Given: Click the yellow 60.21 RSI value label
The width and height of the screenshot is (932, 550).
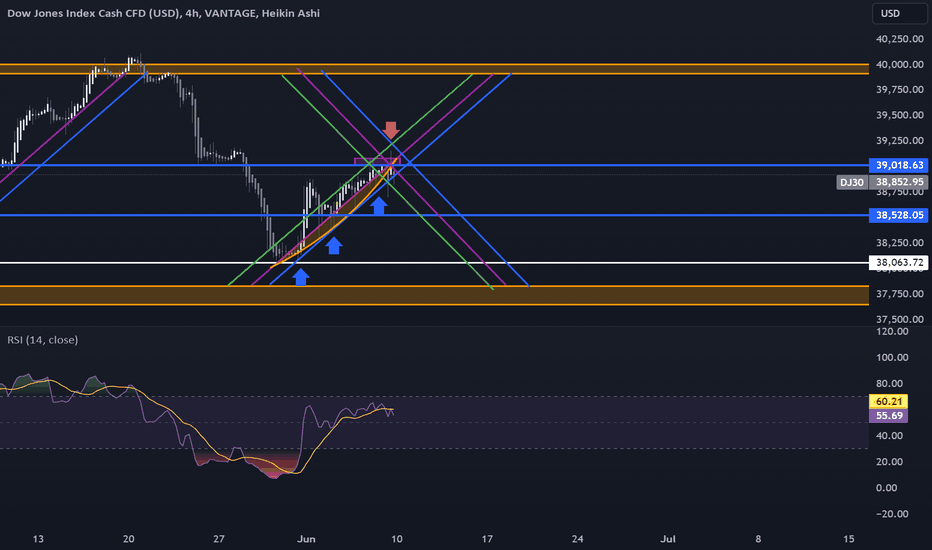Looking at the screenshot, I should click(x=889, y=401).
